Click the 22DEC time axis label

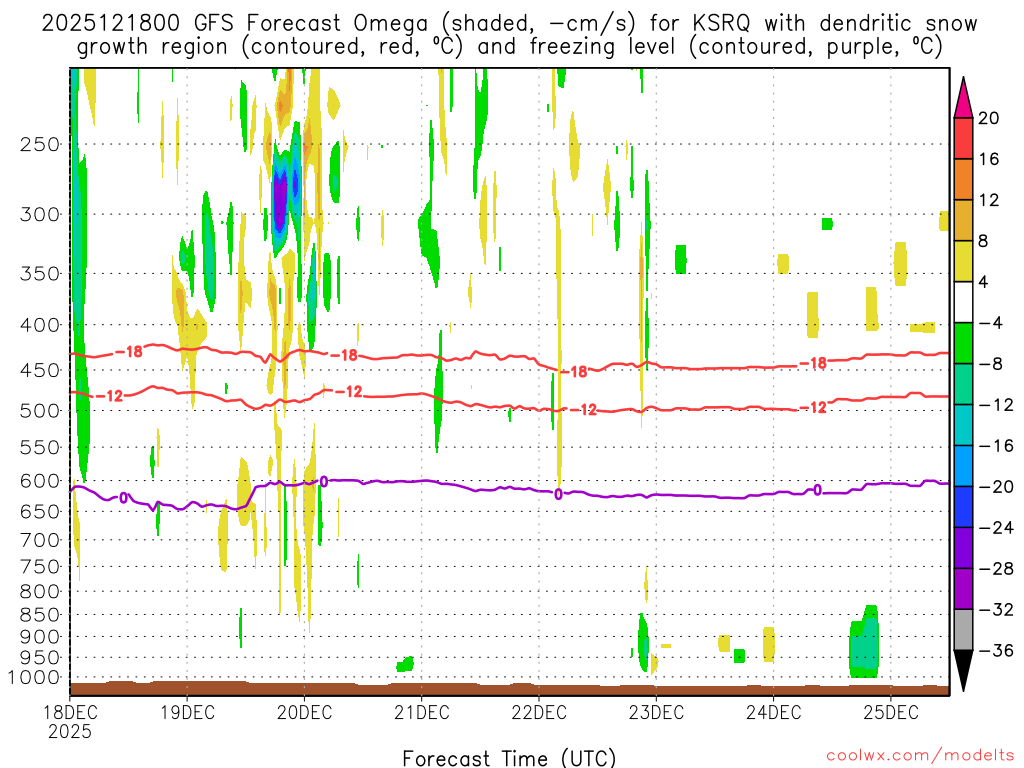[539, 712]
